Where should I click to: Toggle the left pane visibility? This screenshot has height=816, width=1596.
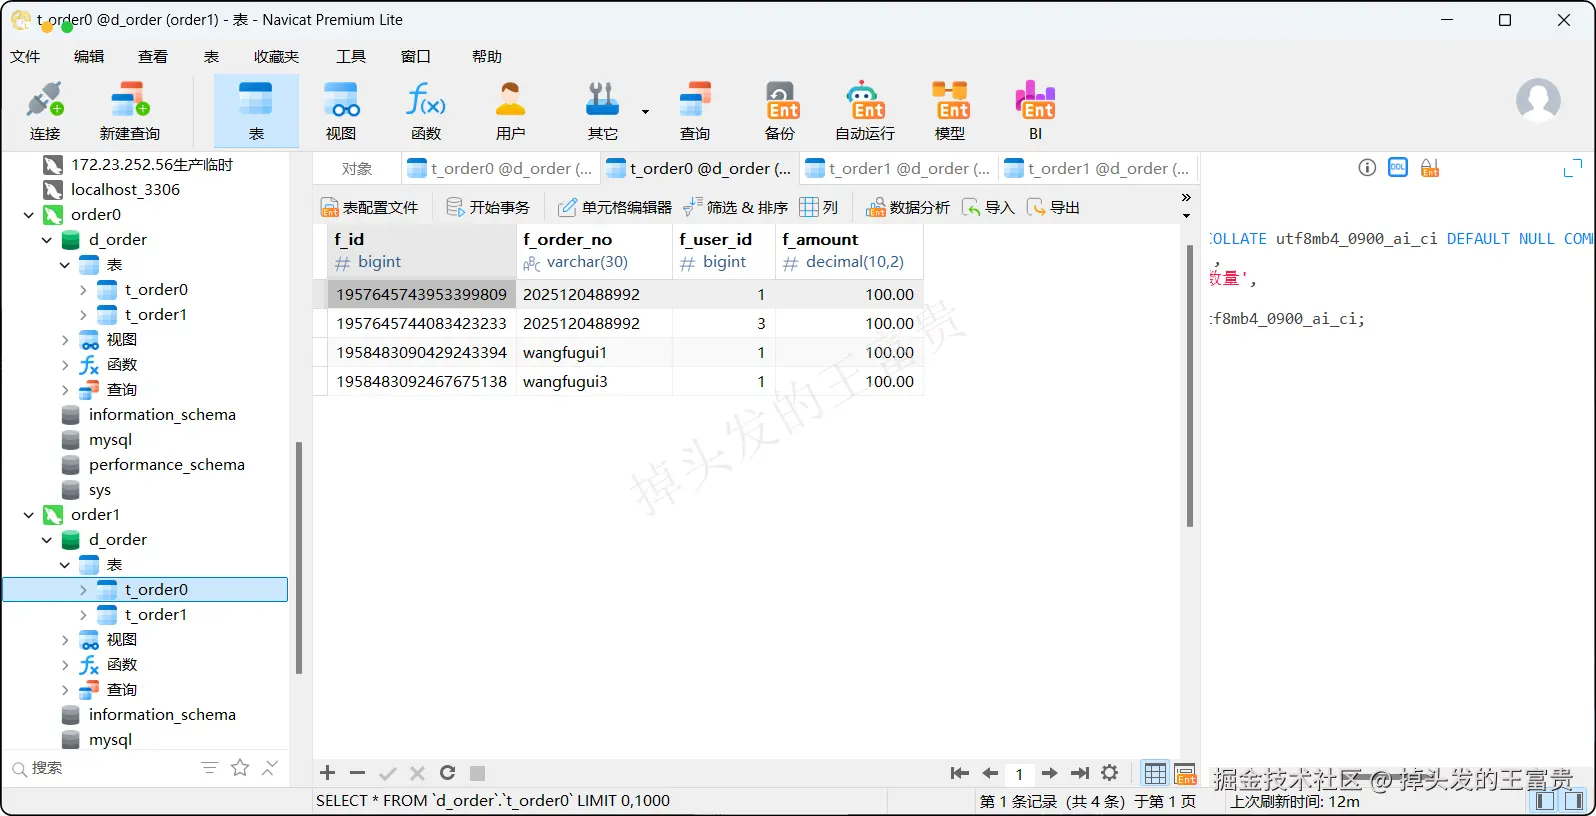pyautogui.click(x=1545, y=801)
